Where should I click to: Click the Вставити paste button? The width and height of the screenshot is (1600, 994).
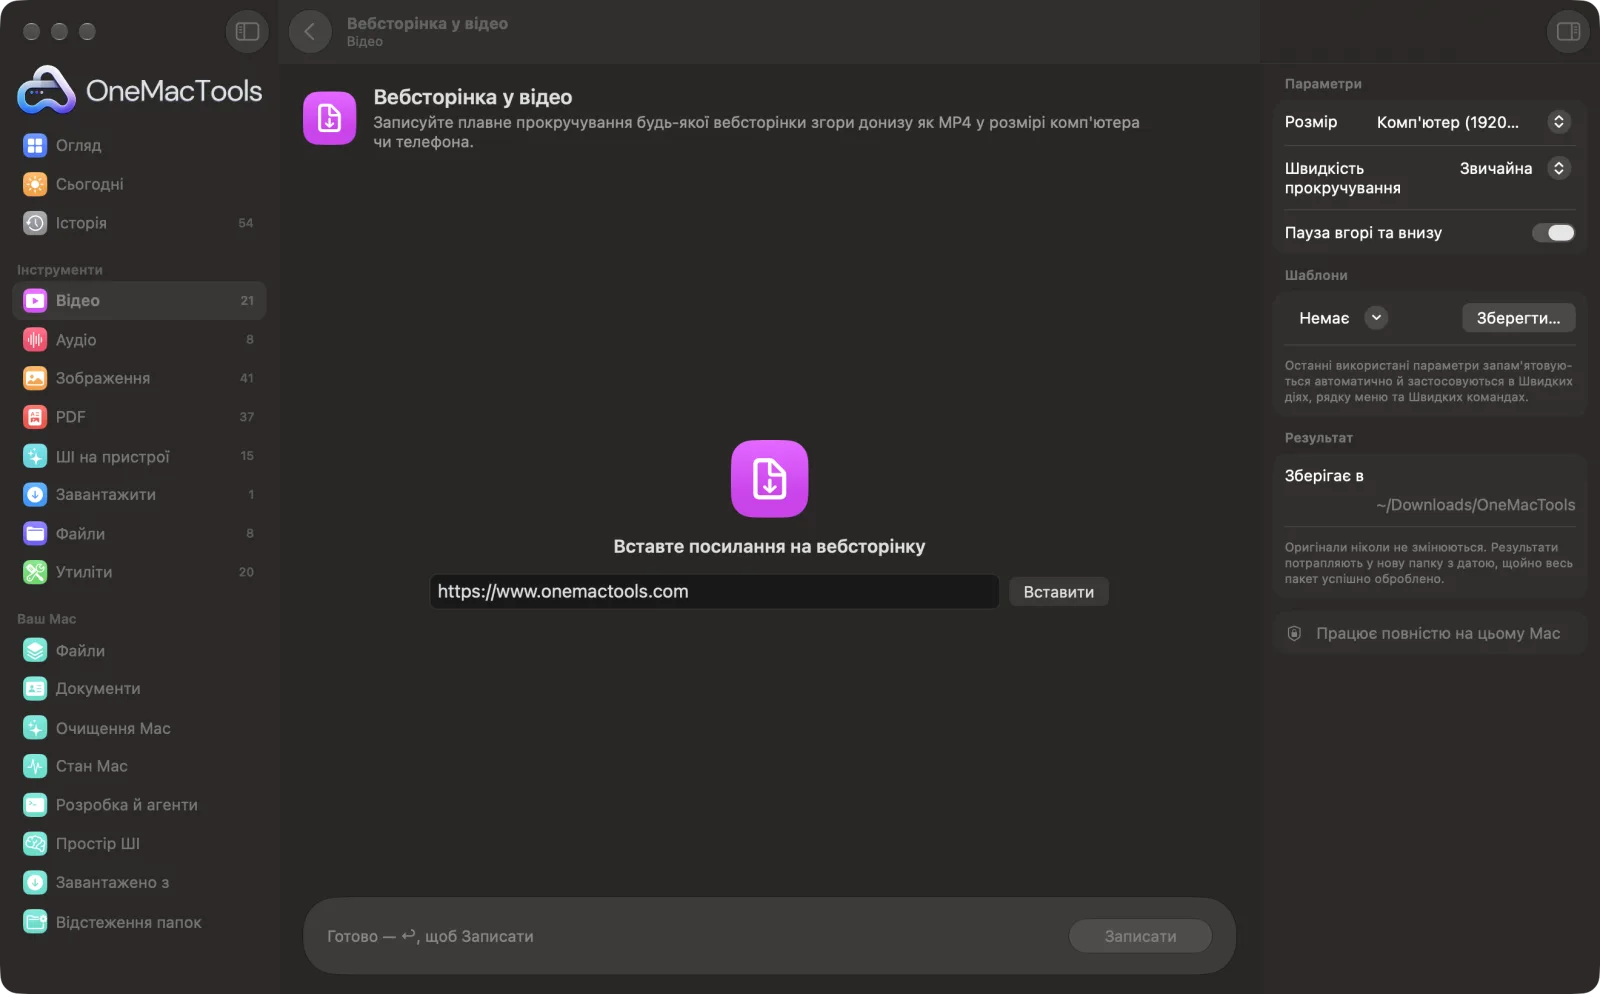[x=1058, y=592]
